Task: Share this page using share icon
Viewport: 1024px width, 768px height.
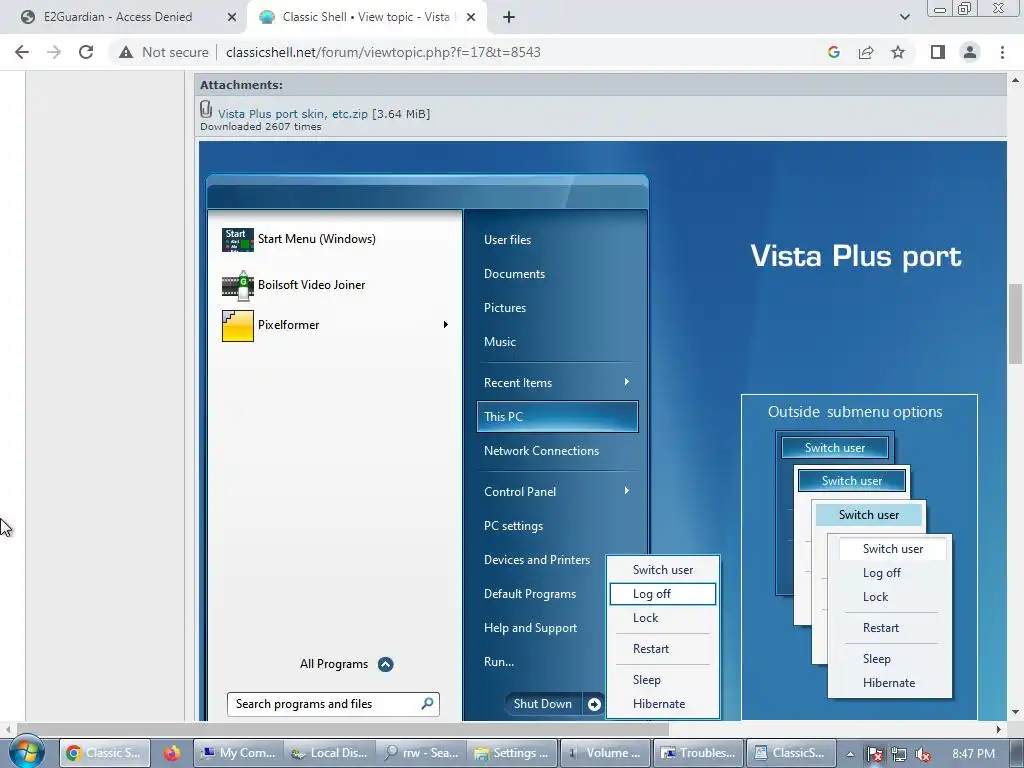Action: (866, 52)
